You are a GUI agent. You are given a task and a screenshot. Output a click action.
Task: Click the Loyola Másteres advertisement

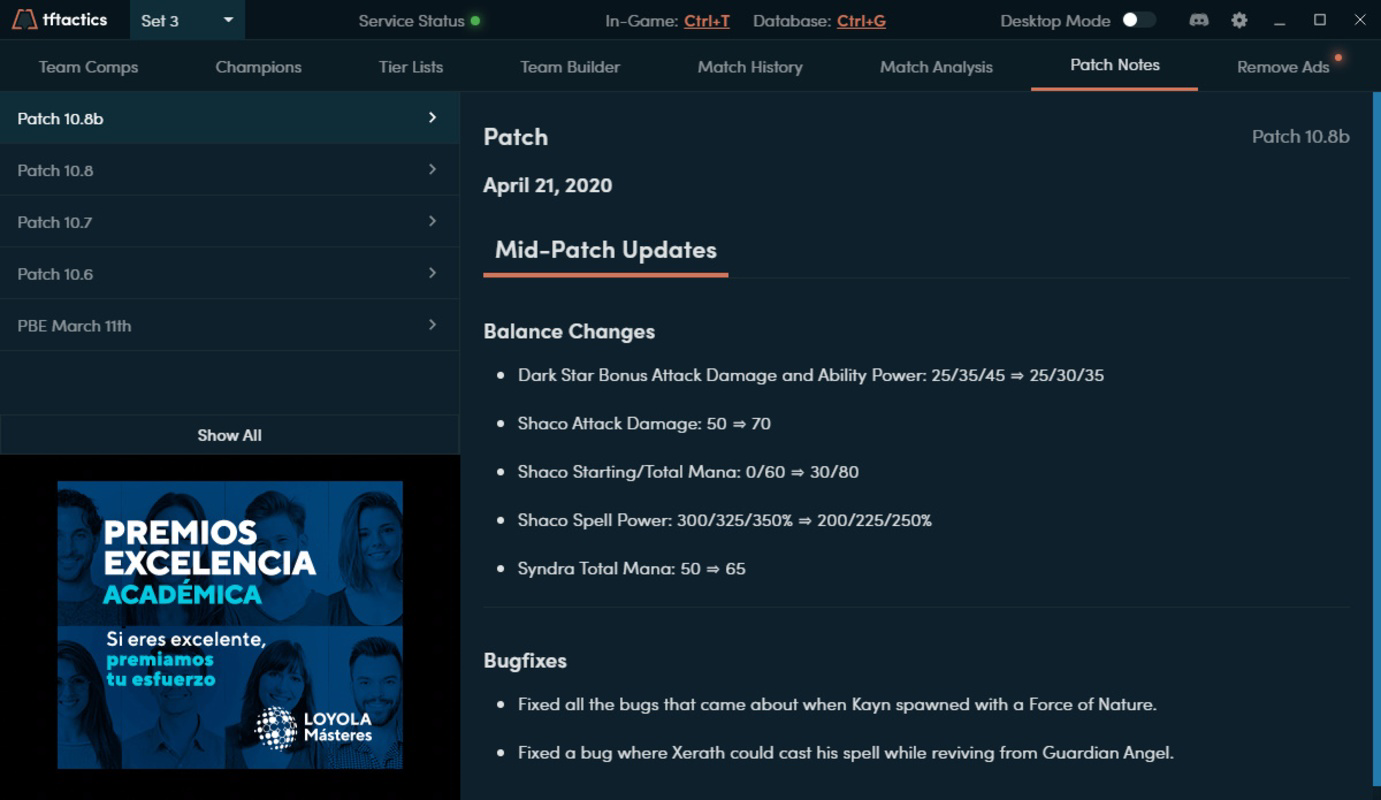coord(230,625)
